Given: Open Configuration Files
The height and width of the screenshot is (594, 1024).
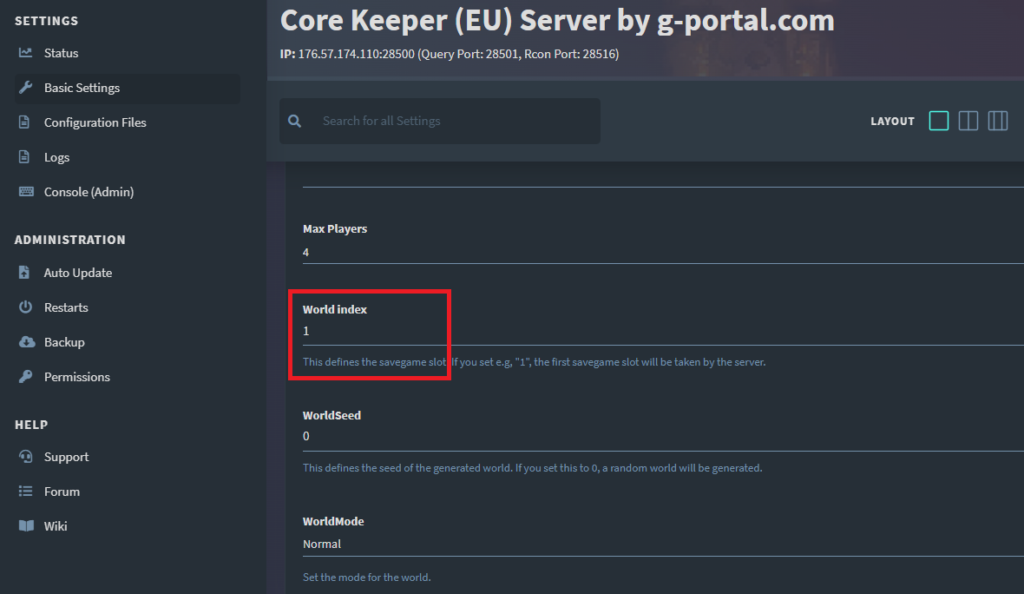Looking at the screenshot, I should 95,122.
